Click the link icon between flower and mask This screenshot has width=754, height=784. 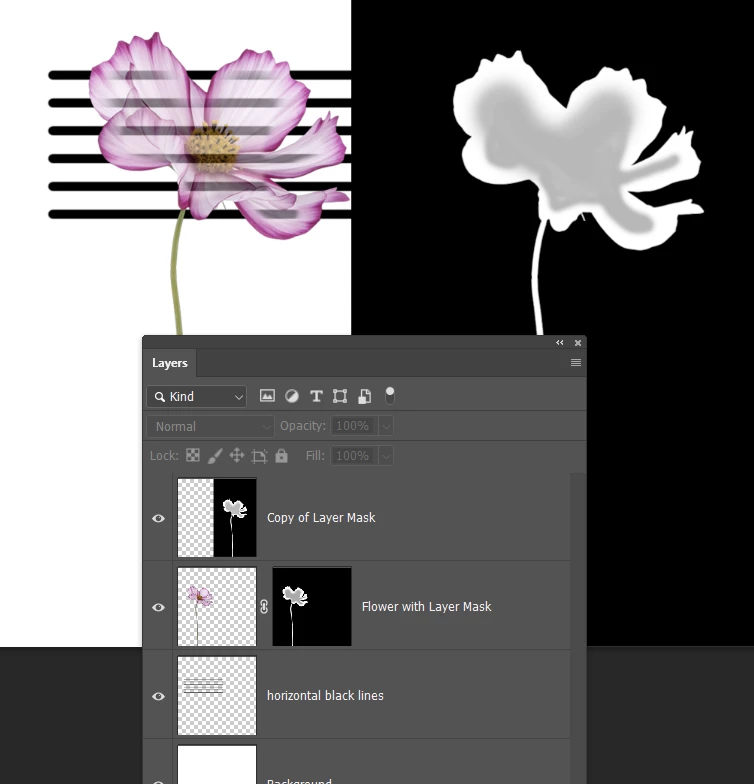coord(264,606)
